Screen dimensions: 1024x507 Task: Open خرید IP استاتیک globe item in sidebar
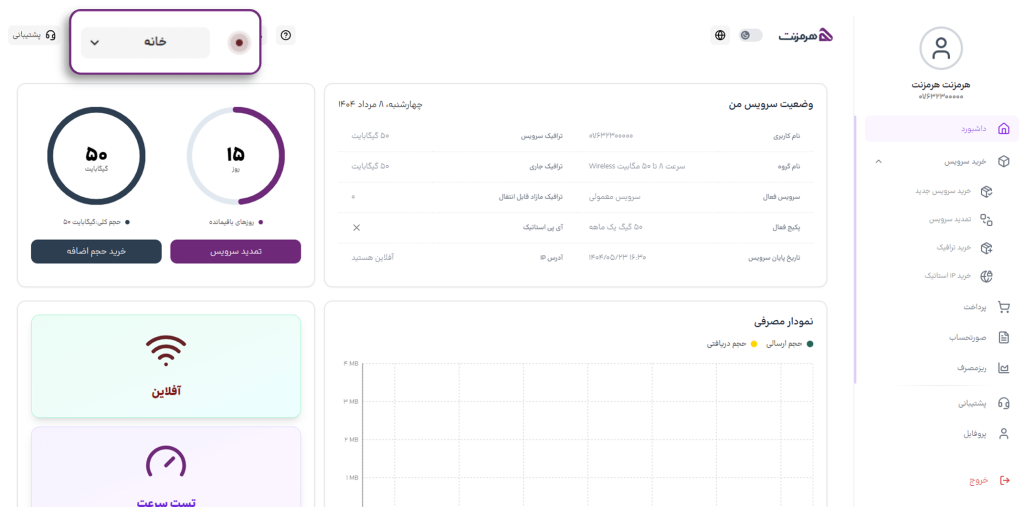tap(958, 276)
